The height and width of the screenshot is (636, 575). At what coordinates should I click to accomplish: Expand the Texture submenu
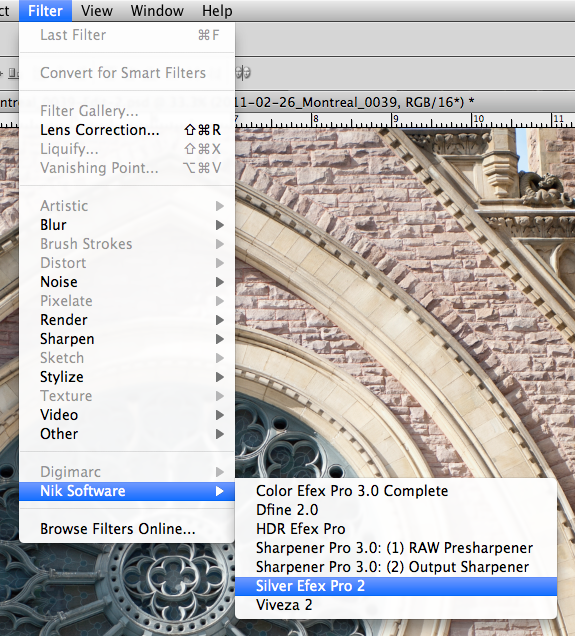pyautogui.click(x=127, y=396)
